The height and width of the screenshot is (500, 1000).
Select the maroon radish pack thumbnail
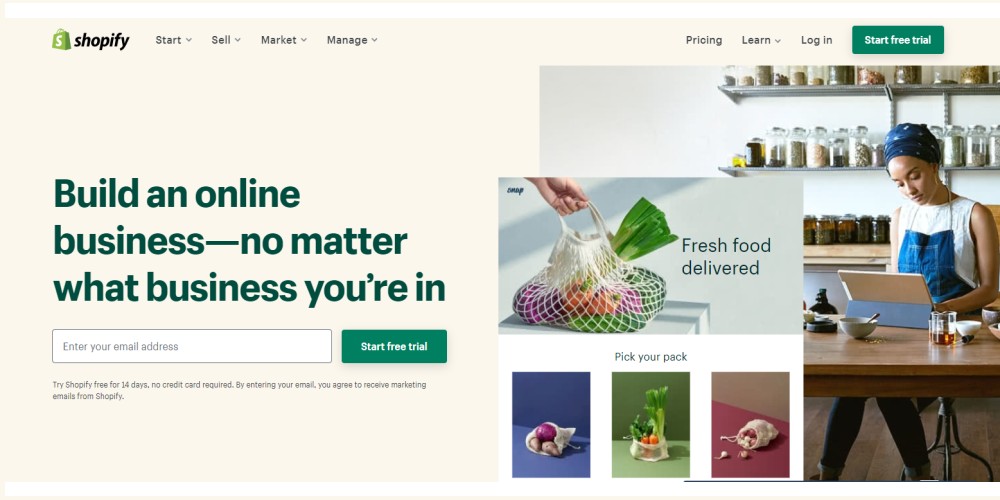click(x=750, y=425)
